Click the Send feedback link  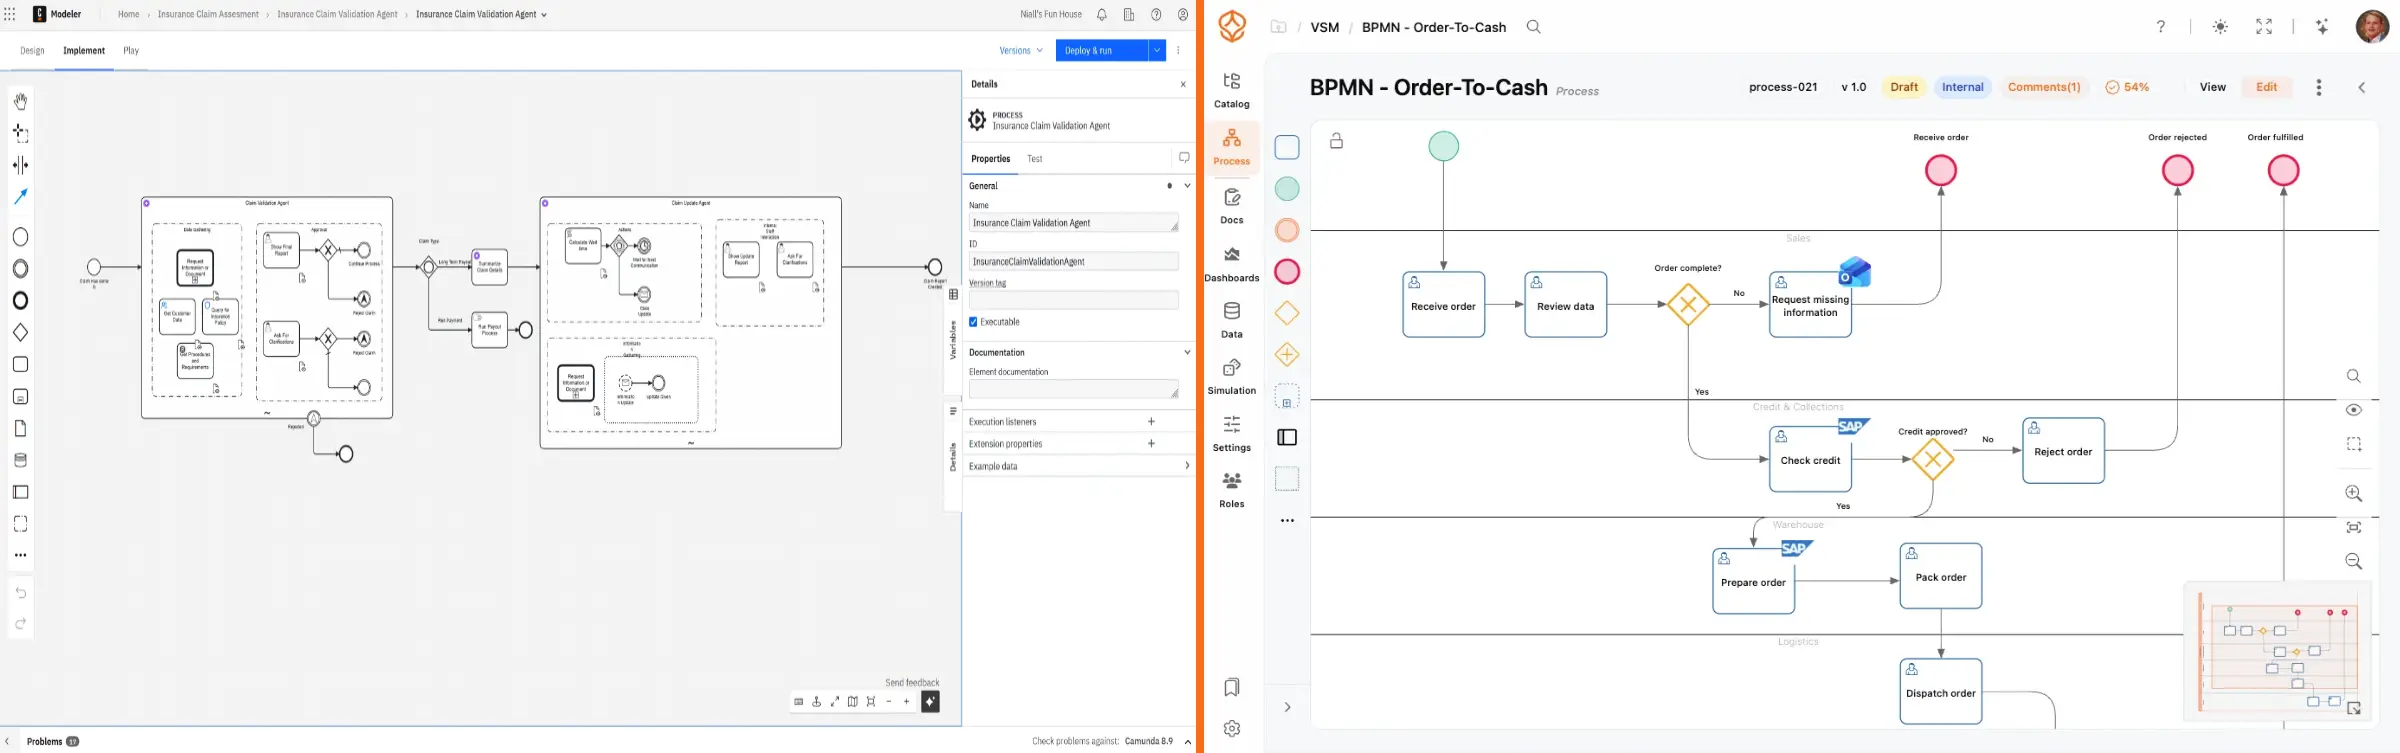[912, 683]
